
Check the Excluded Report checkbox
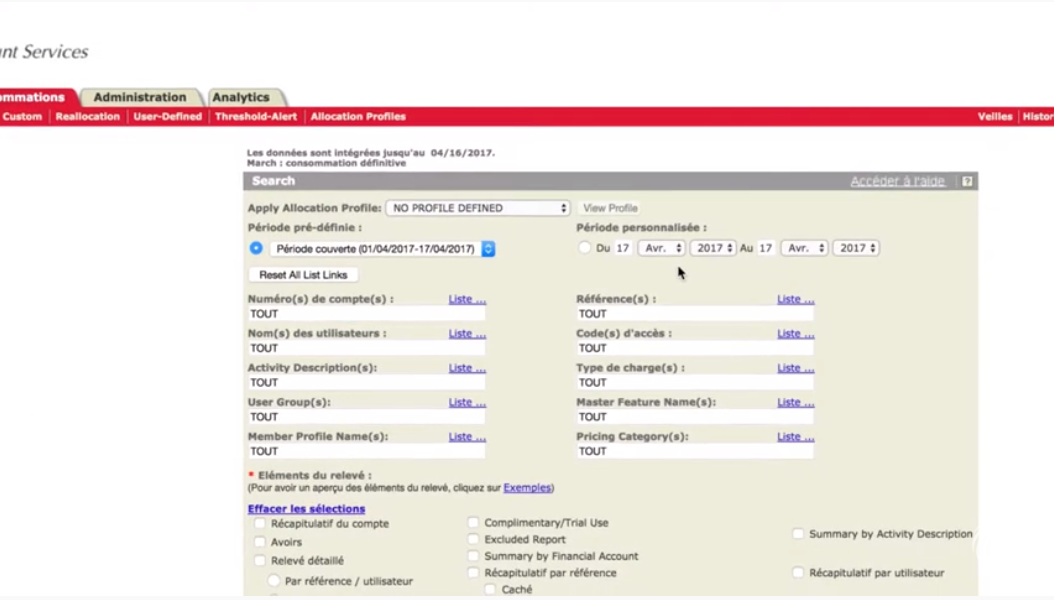coord(473,539)
